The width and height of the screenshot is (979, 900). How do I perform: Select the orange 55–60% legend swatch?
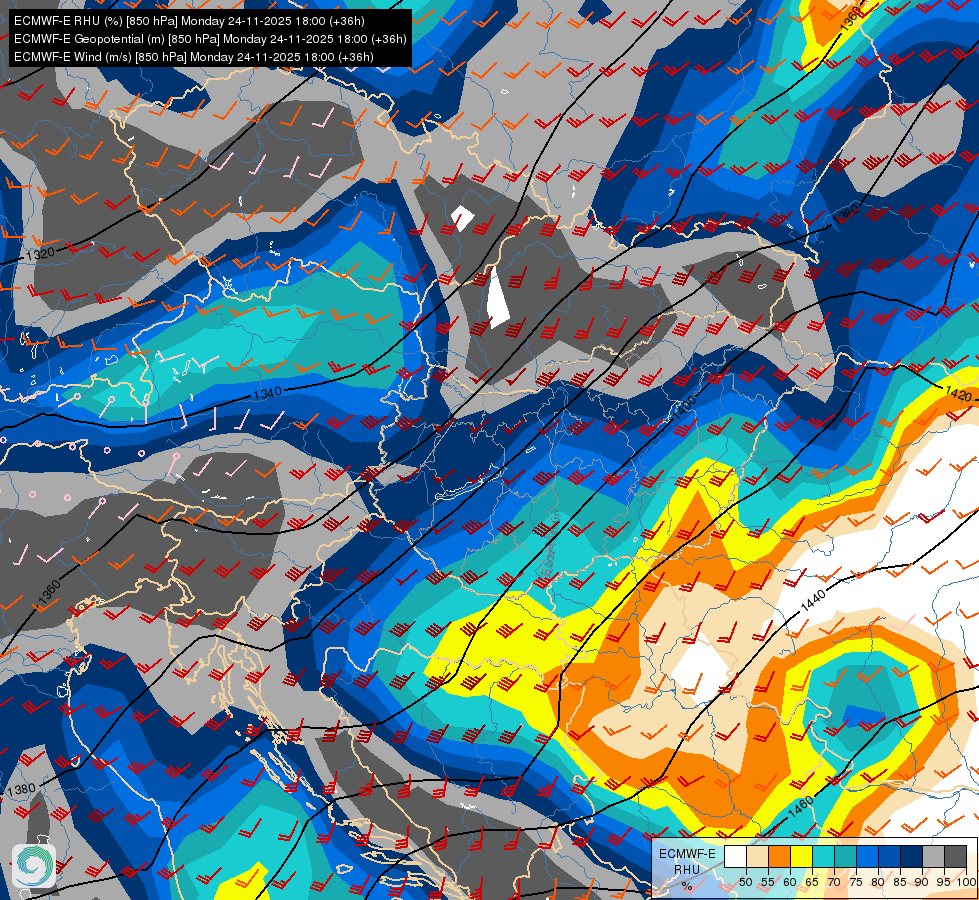coord(779,857)
